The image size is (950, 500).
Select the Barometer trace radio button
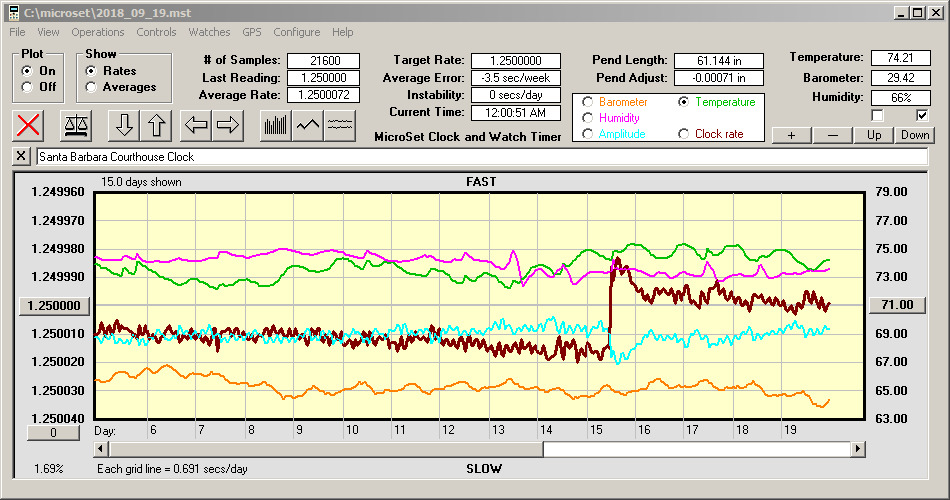point(587,102)
